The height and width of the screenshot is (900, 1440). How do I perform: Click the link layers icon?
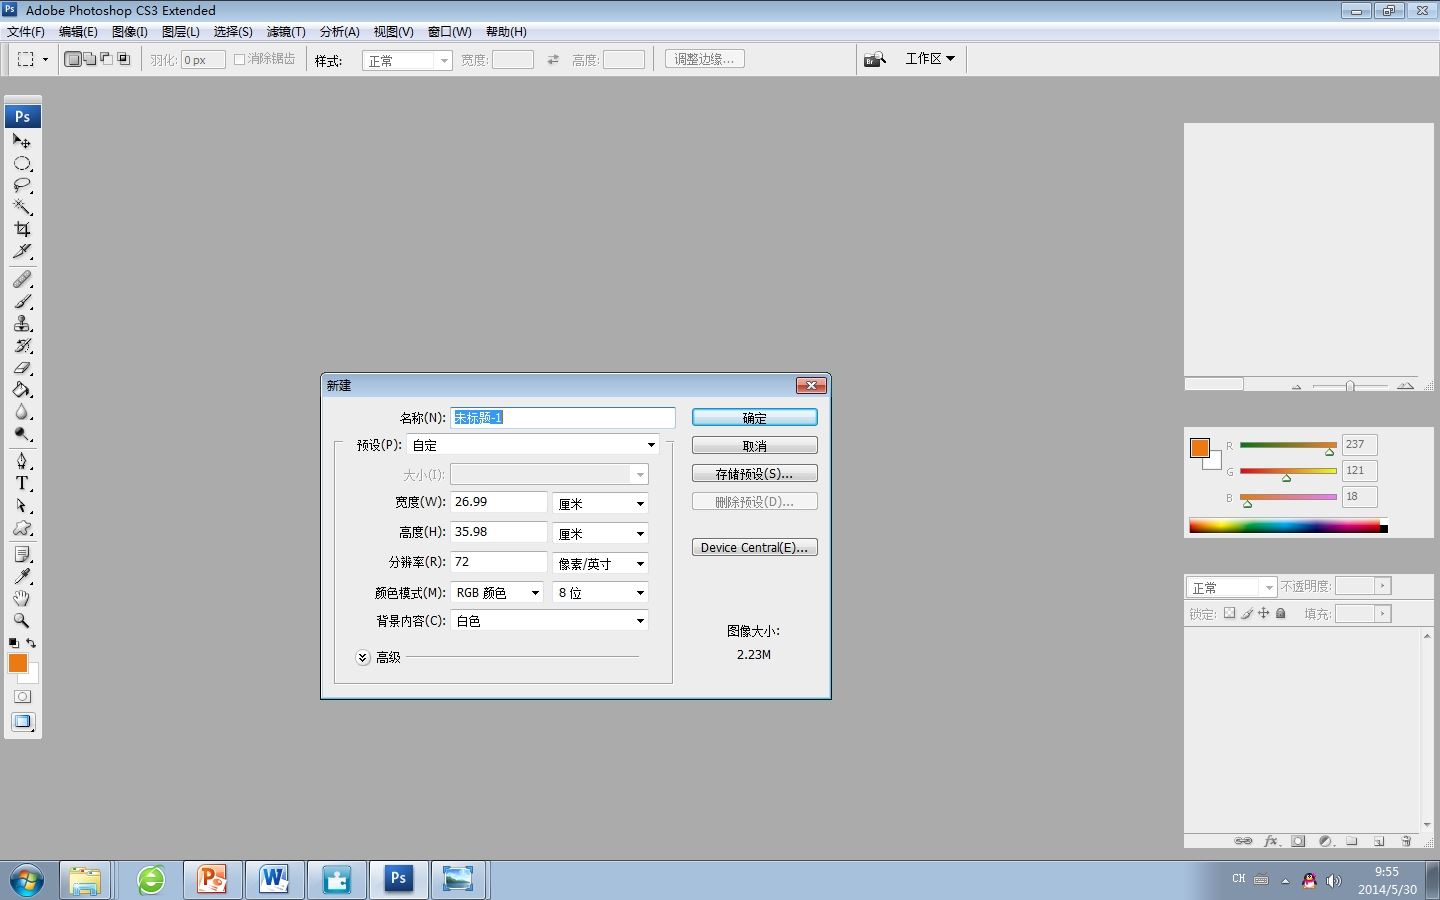(x=1243, y=841)
